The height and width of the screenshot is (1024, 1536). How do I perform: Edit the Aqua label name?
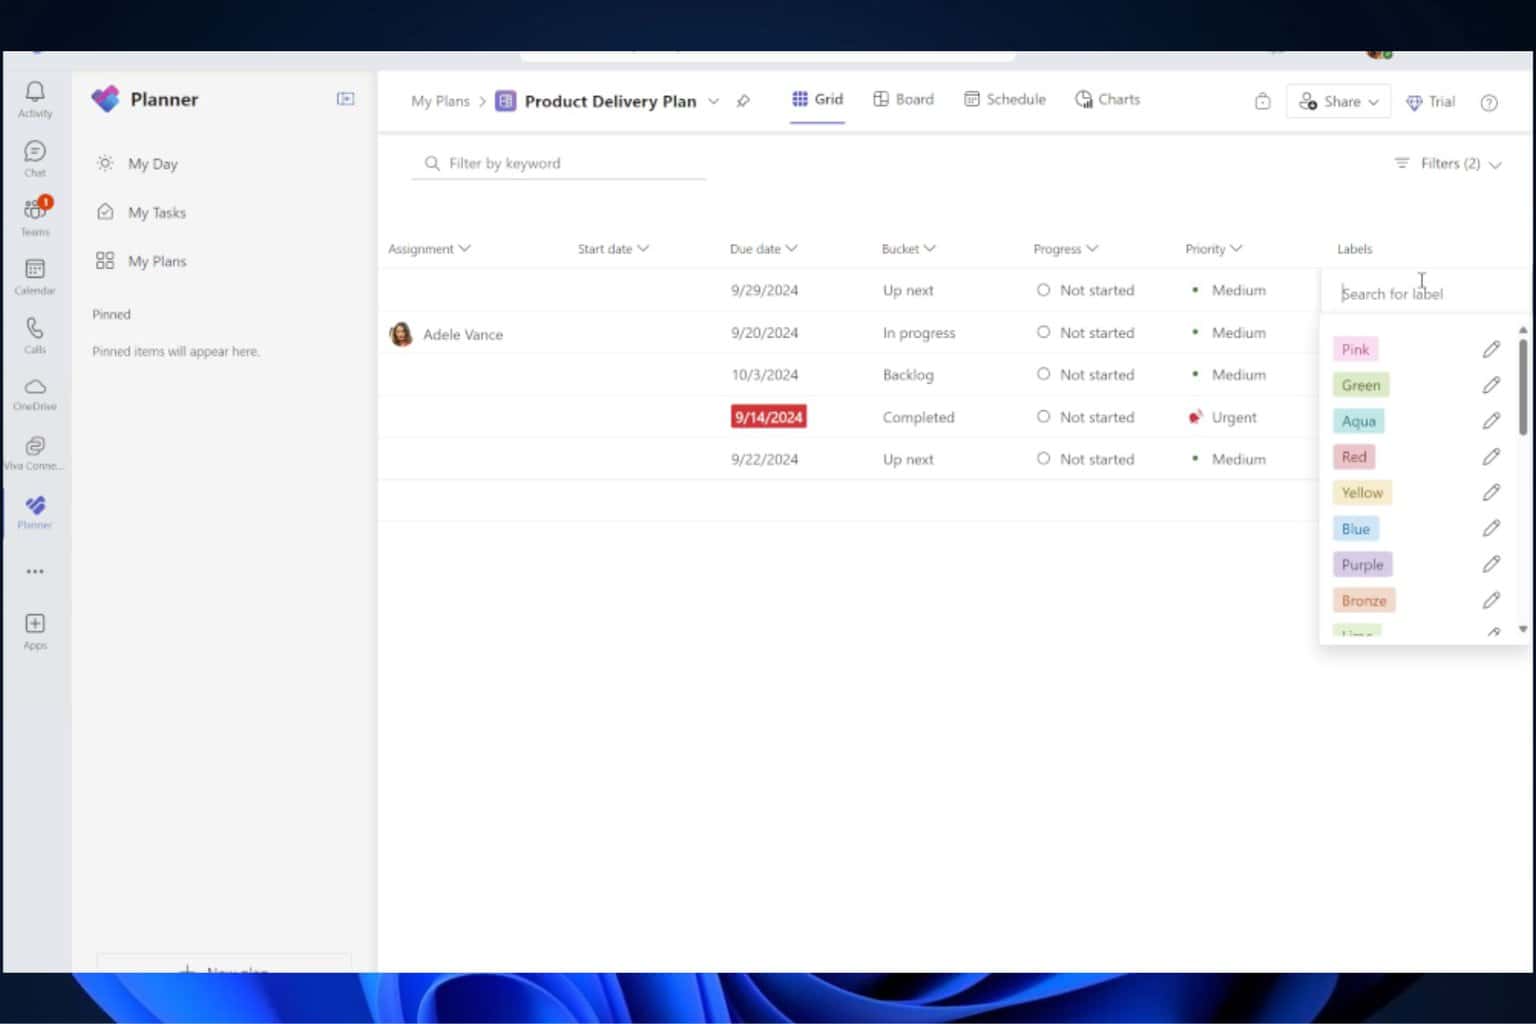coord(1491,421)
